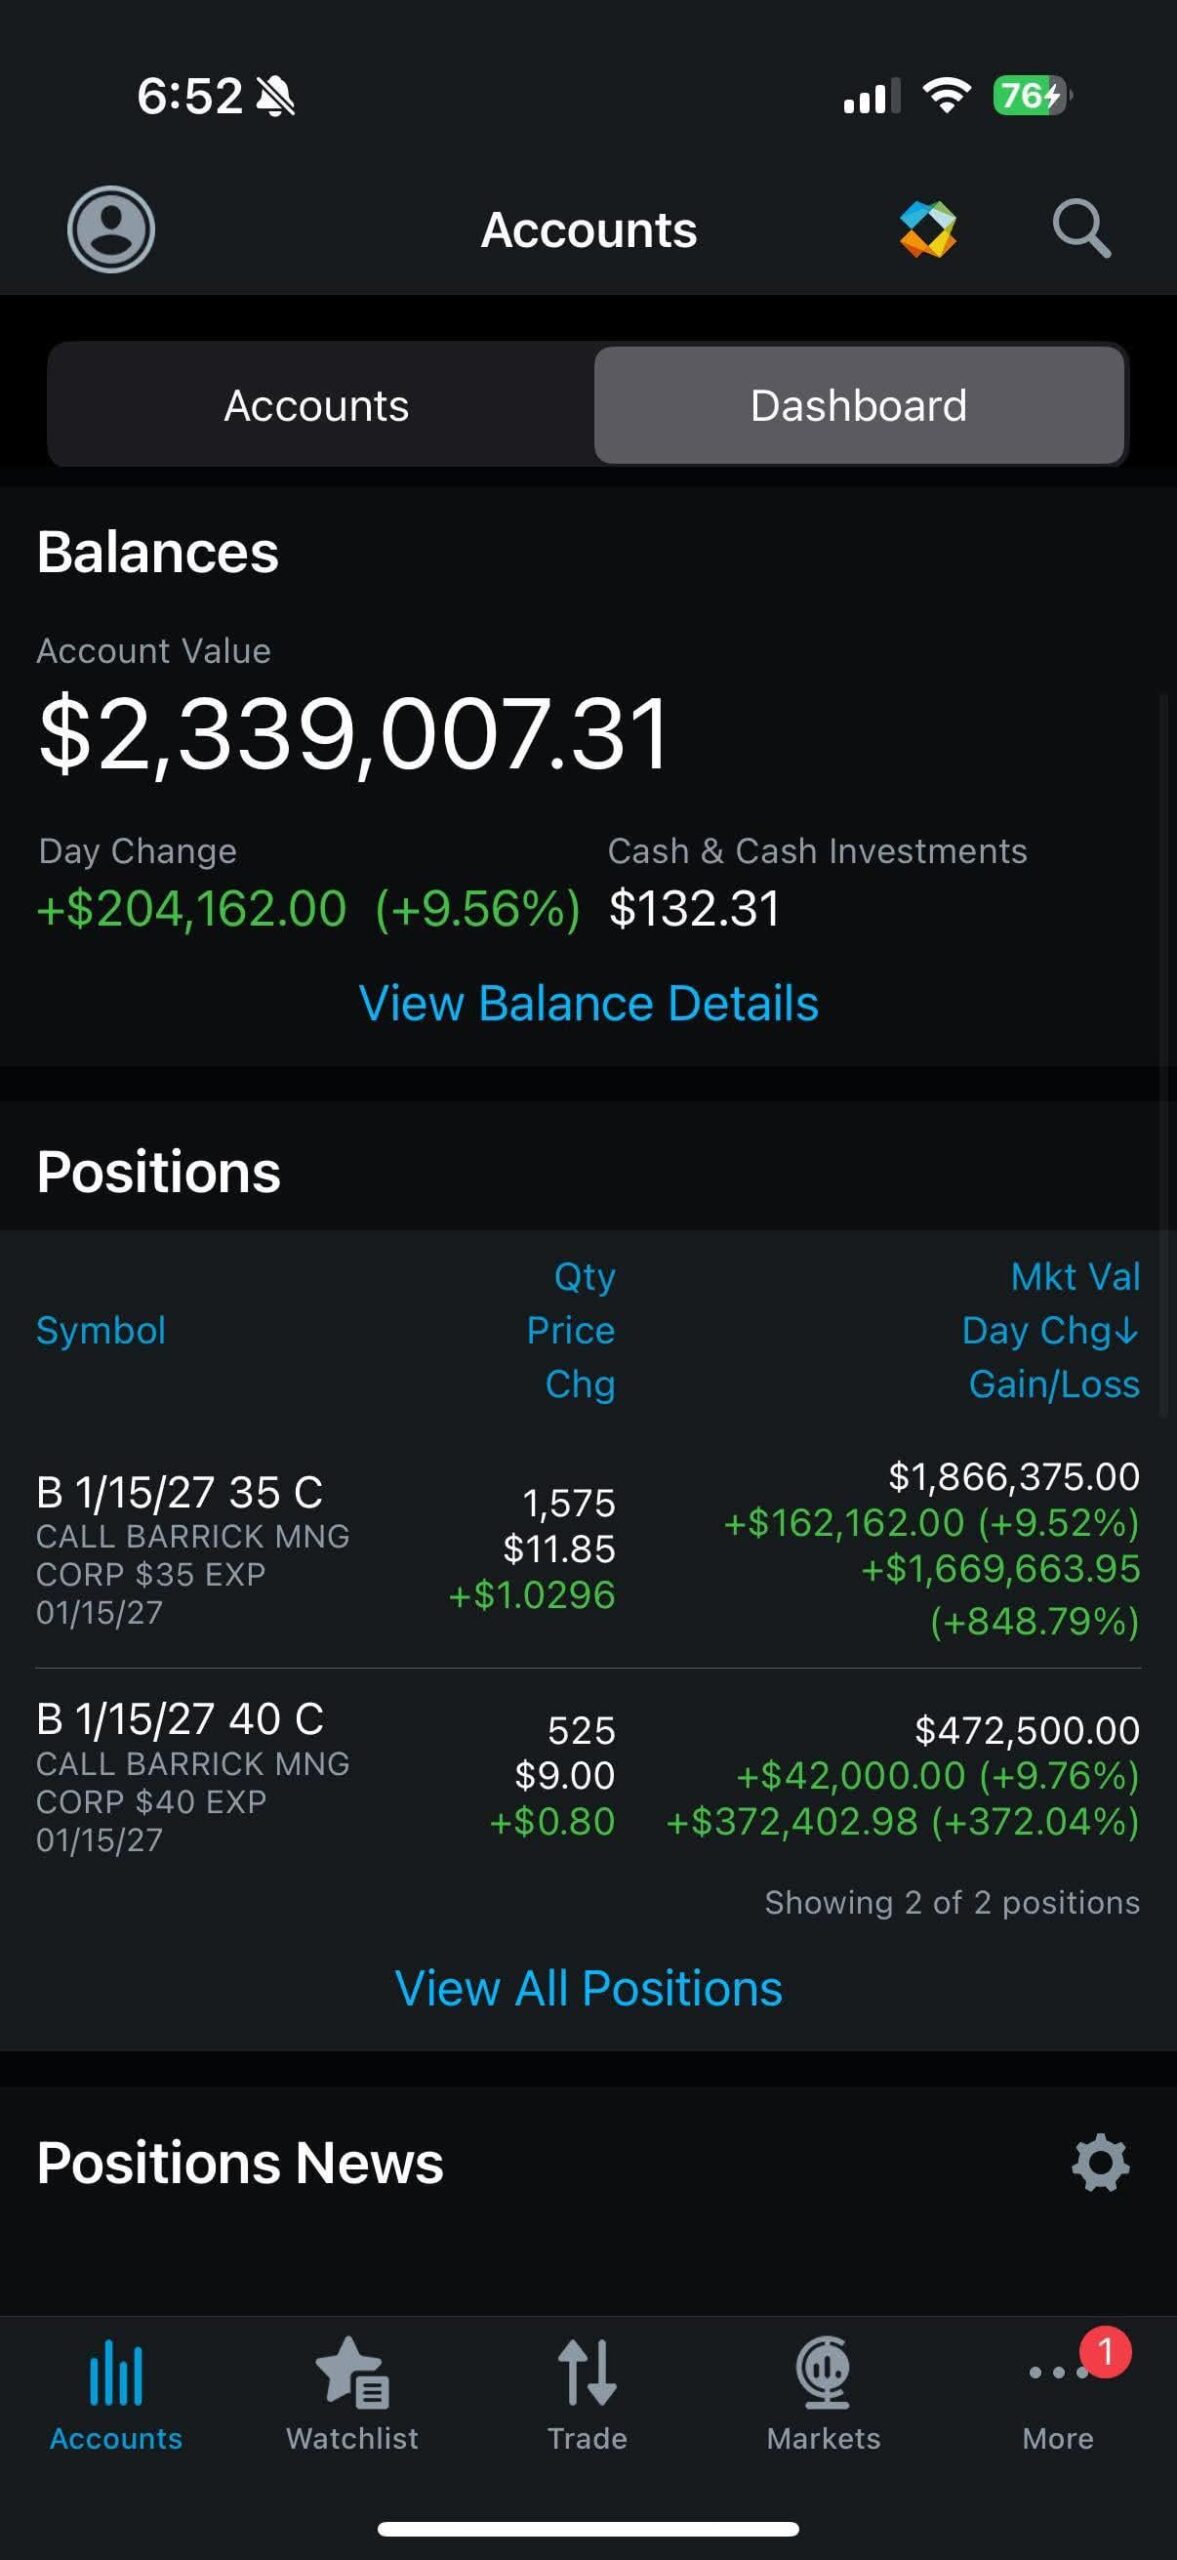Open View Balance Details link
The image size is (1177, 2560).
click(588, 1003)
